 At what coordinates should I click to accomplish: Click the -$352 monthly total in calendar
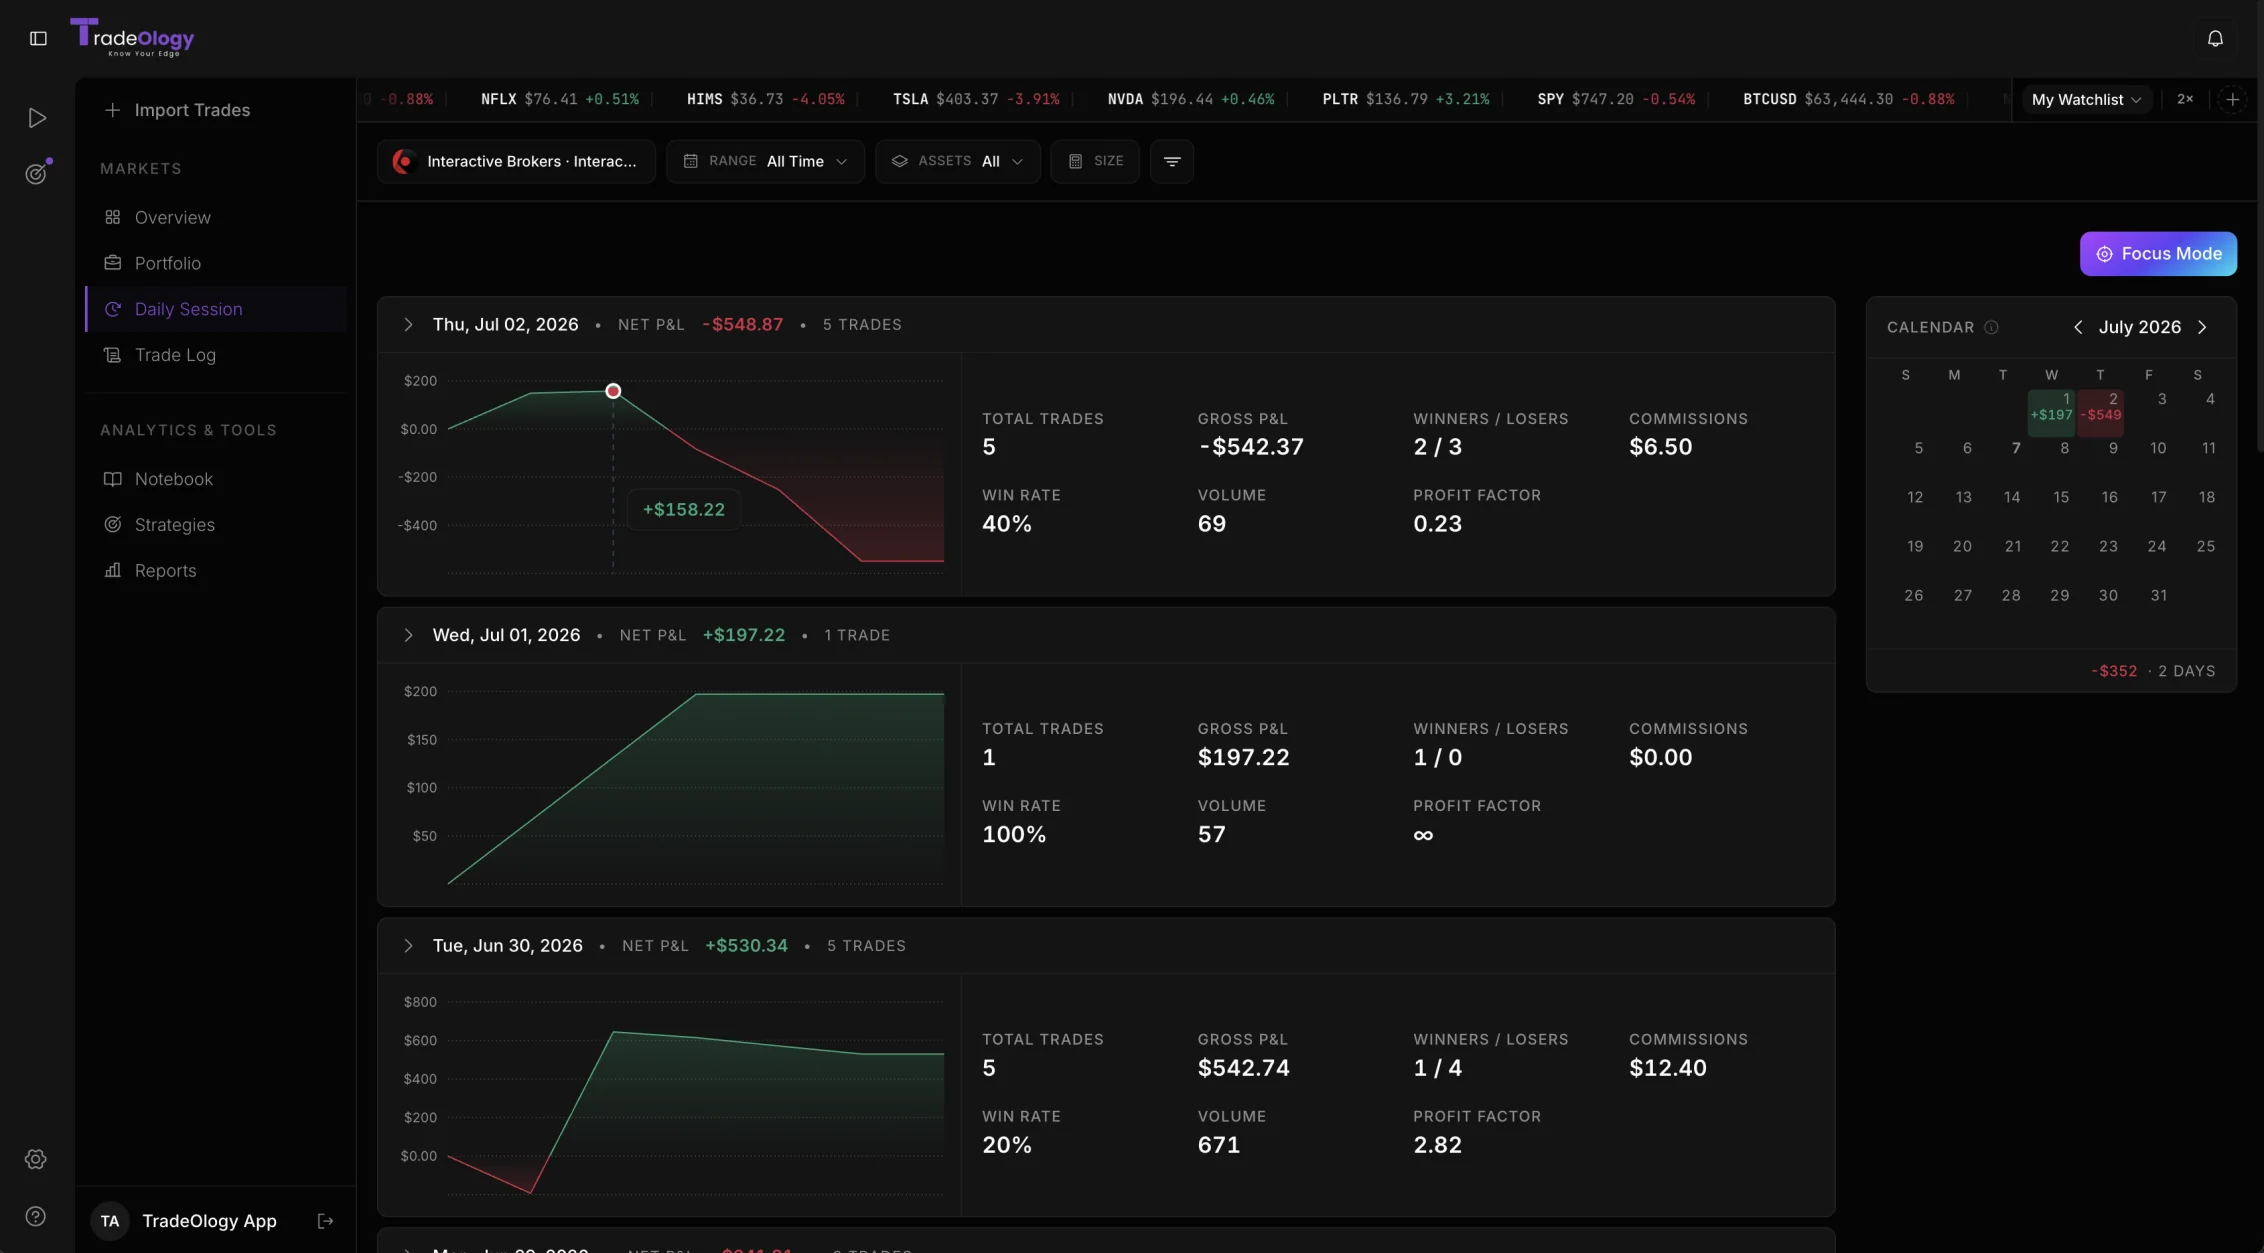[2114, 671]
